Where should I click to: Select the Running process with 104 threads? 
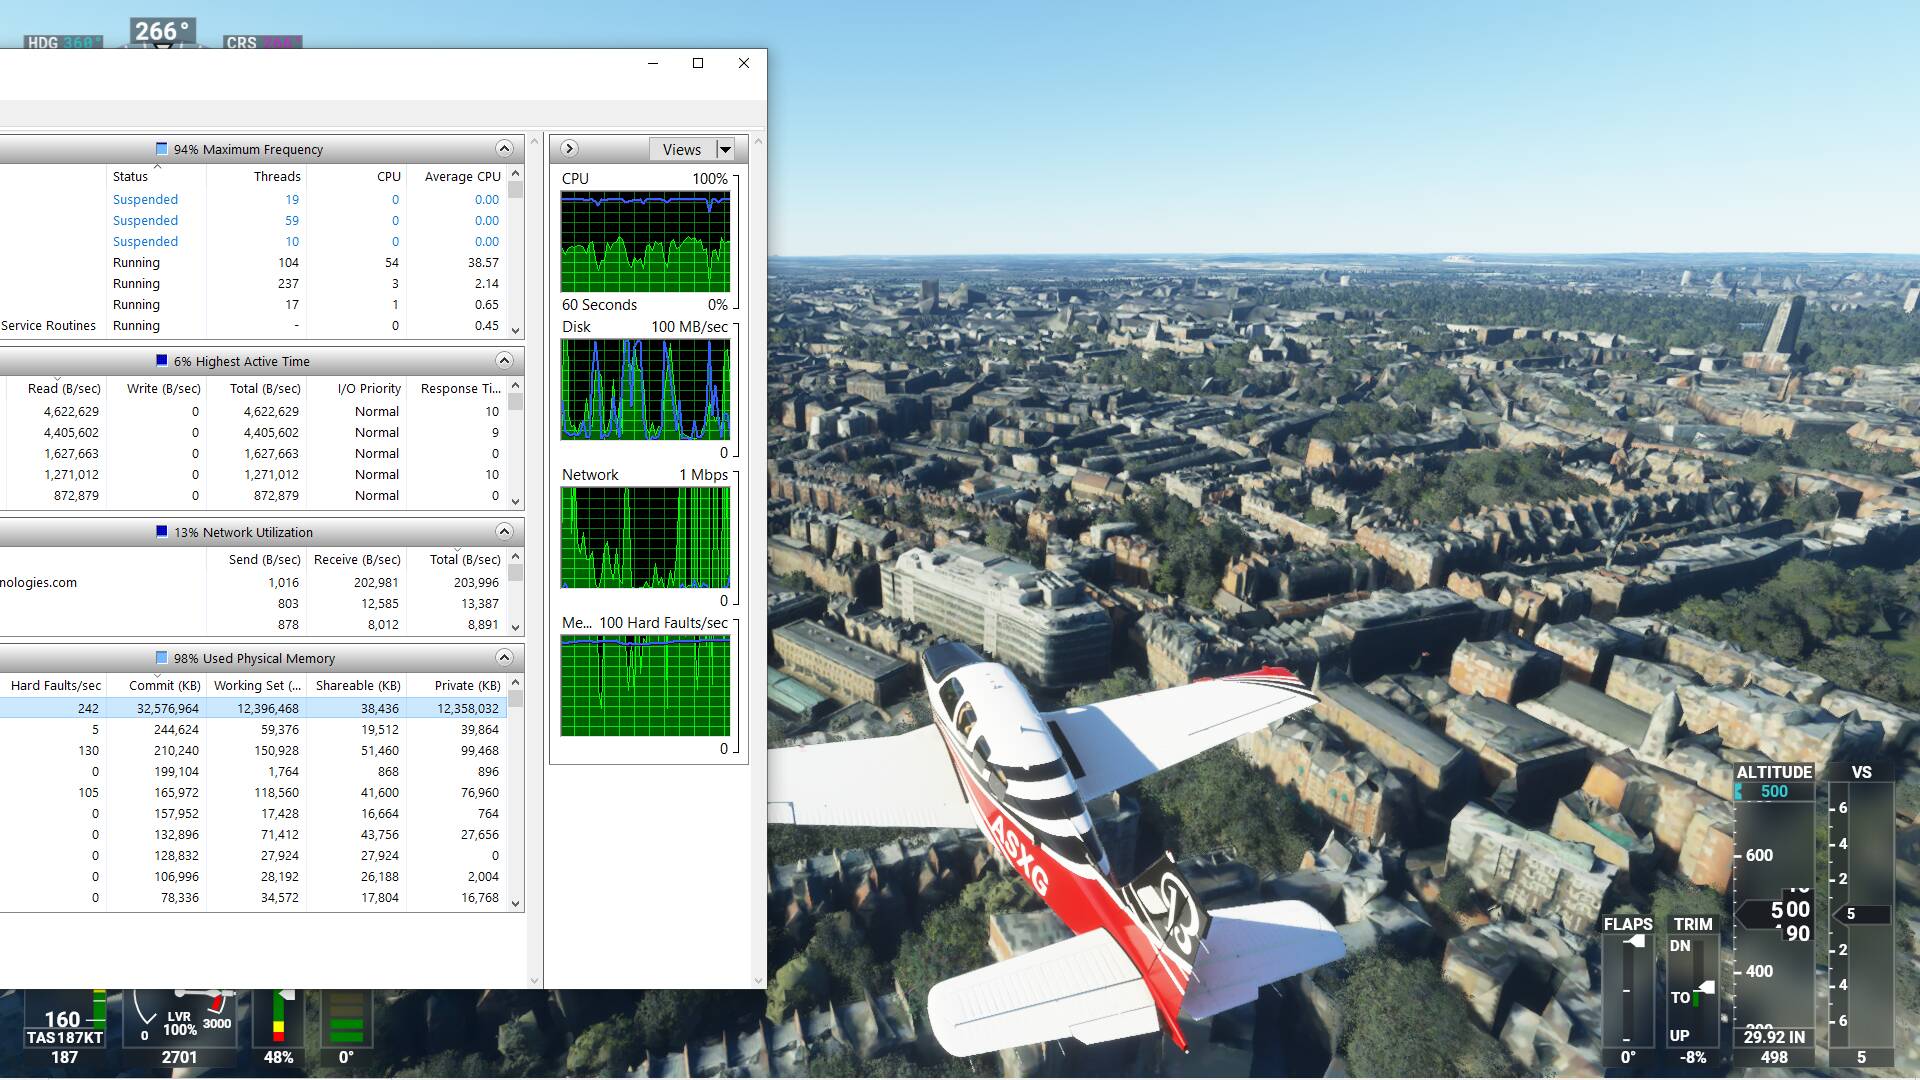[x=253, y=262]
